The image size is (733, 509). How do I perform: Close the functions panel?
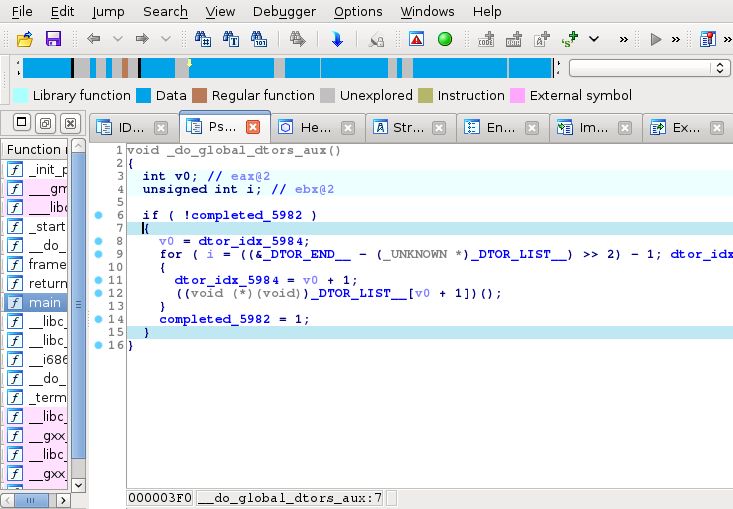(70, 123)
